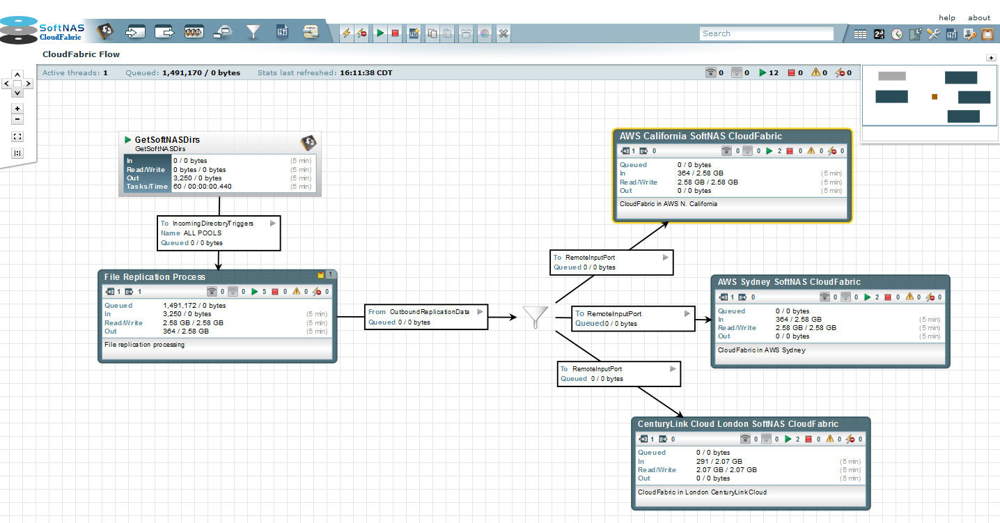
Task: Select the OutboundReplicationData connection label
Action: point(426,316)
